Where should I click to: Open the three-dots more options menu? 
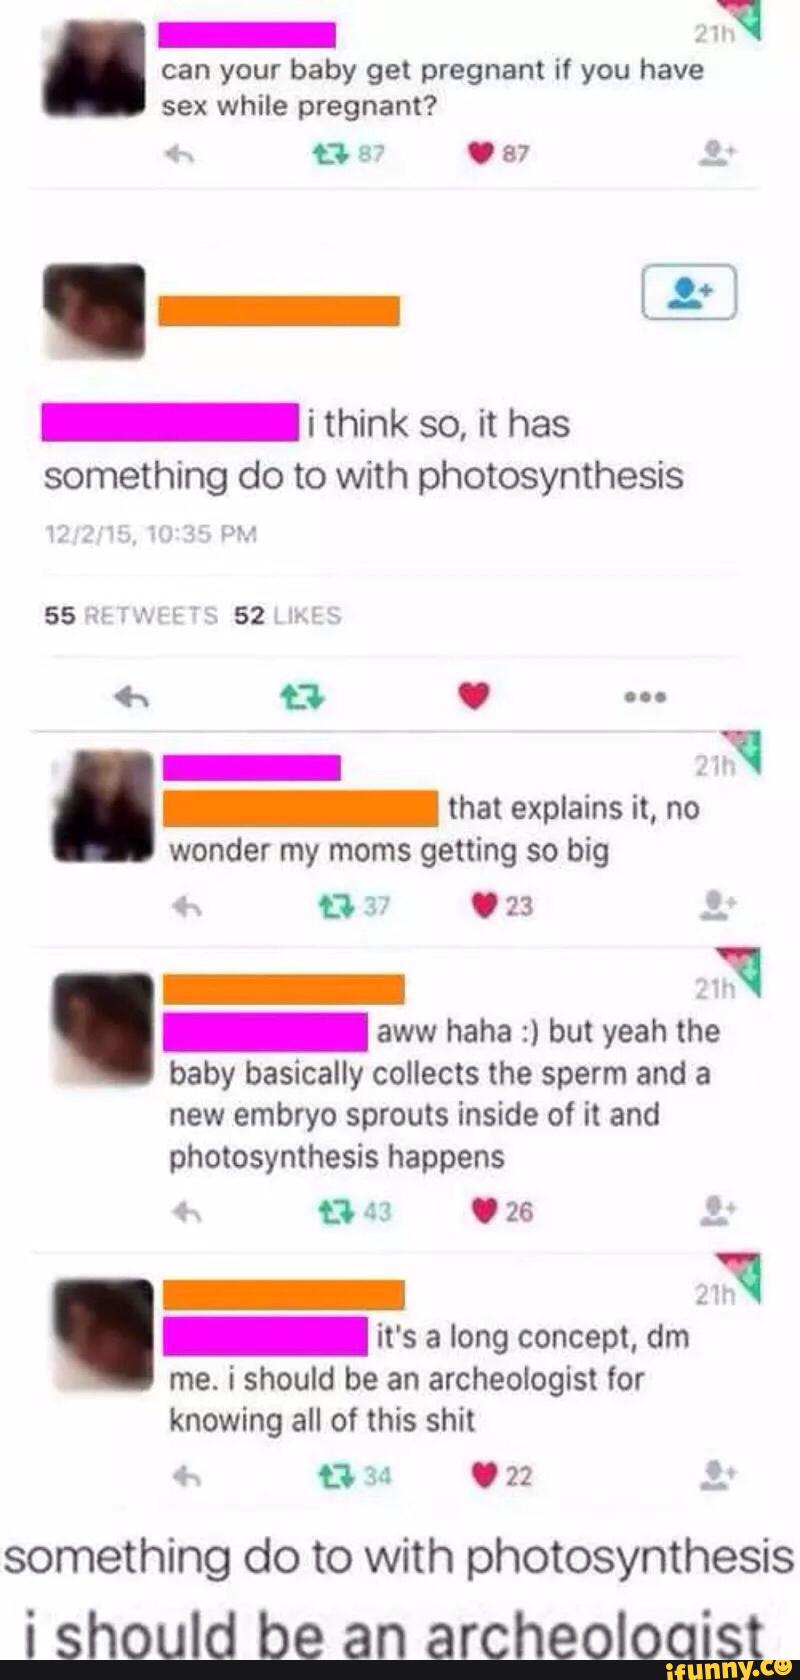coord(646,696)
